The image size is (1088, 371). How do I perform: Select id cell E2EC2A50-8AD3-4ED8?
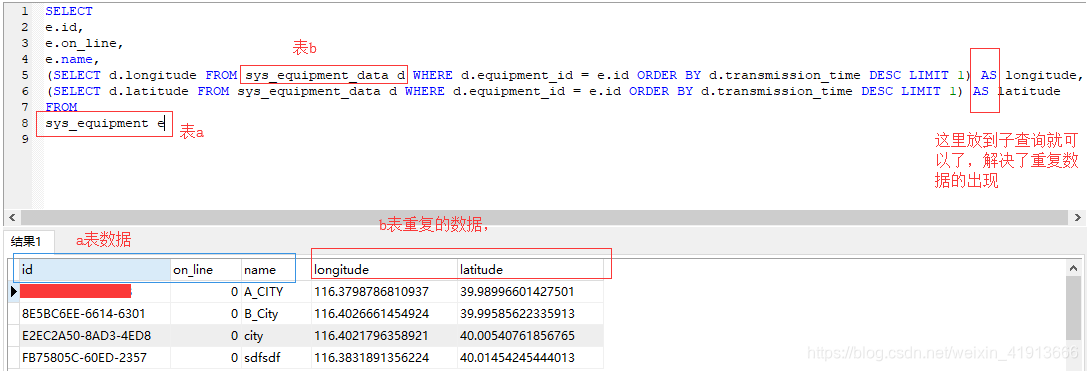pos(94,336)
